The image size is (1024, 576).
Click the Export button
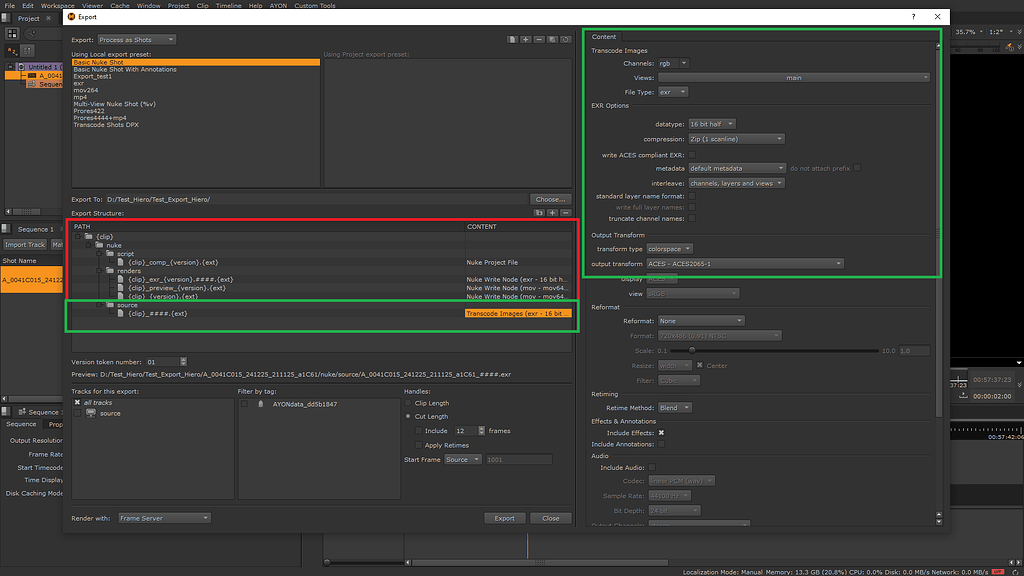point(505,517)
